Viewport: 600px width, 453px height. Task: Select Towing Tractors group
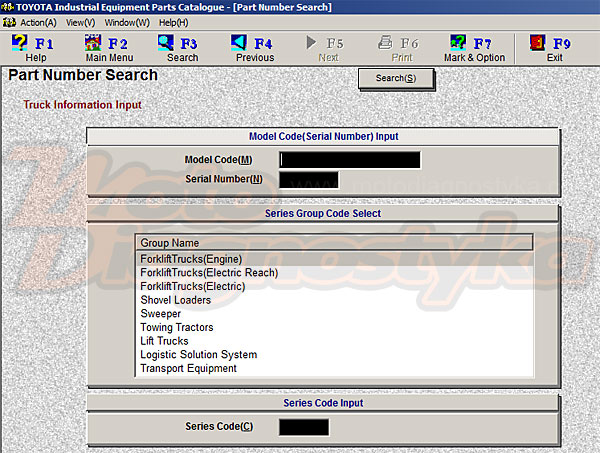coord(334,328)
